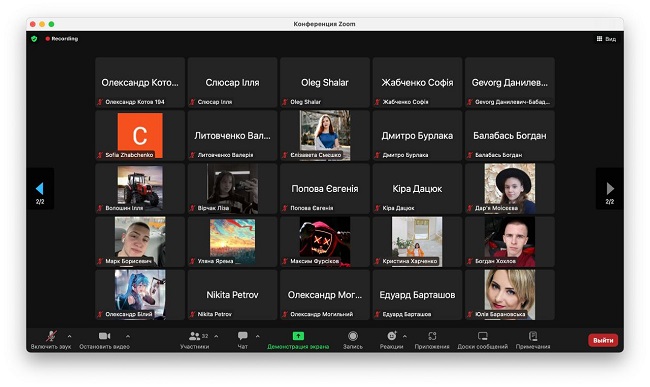Click the Participants icon in the toolbar
Image resolution: width=650 pixels, height=387 pixels.
tap(194, 336)
